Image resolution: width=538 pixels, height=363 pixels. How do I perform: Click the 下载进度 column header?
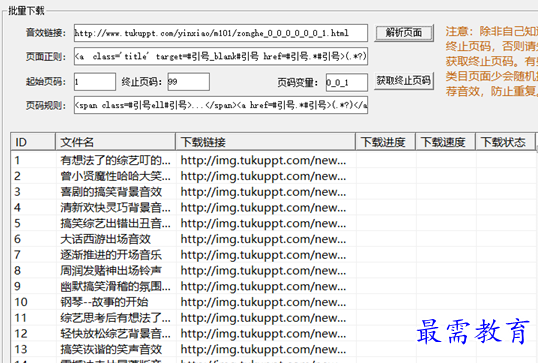[x=385, y=142]
